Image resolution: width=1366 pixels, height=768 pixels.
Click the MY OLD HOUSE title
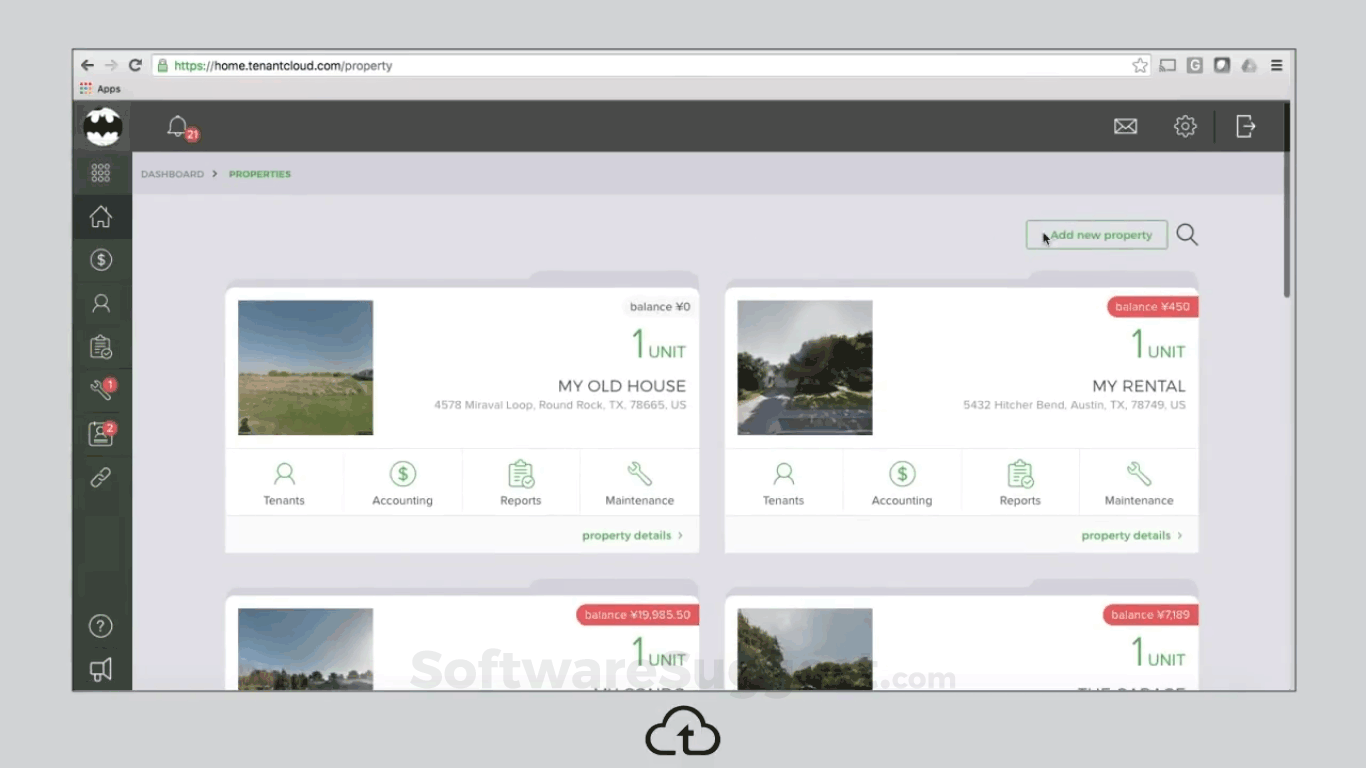tap(622, 386)
